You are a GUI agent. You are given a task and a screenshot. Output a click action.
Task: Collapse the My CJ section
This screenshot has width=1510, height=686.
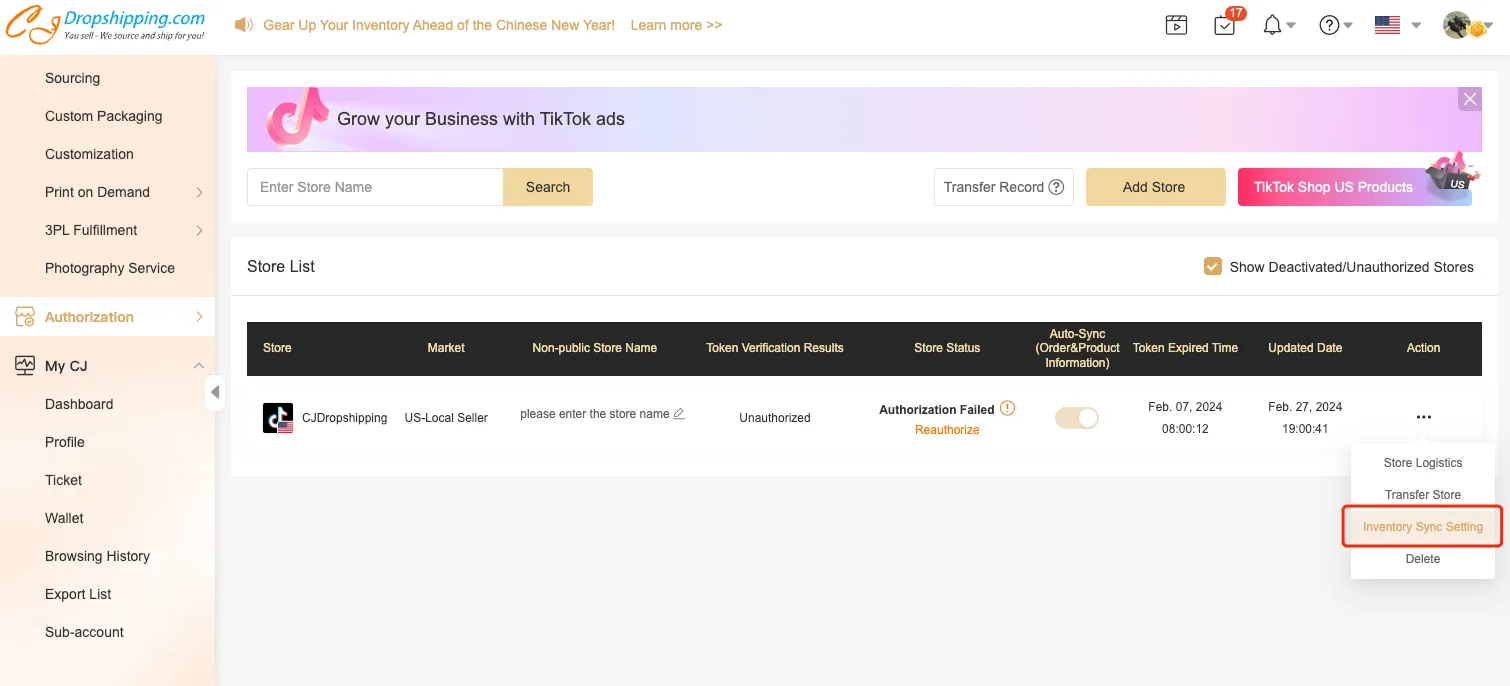click(x=199, y=366)
